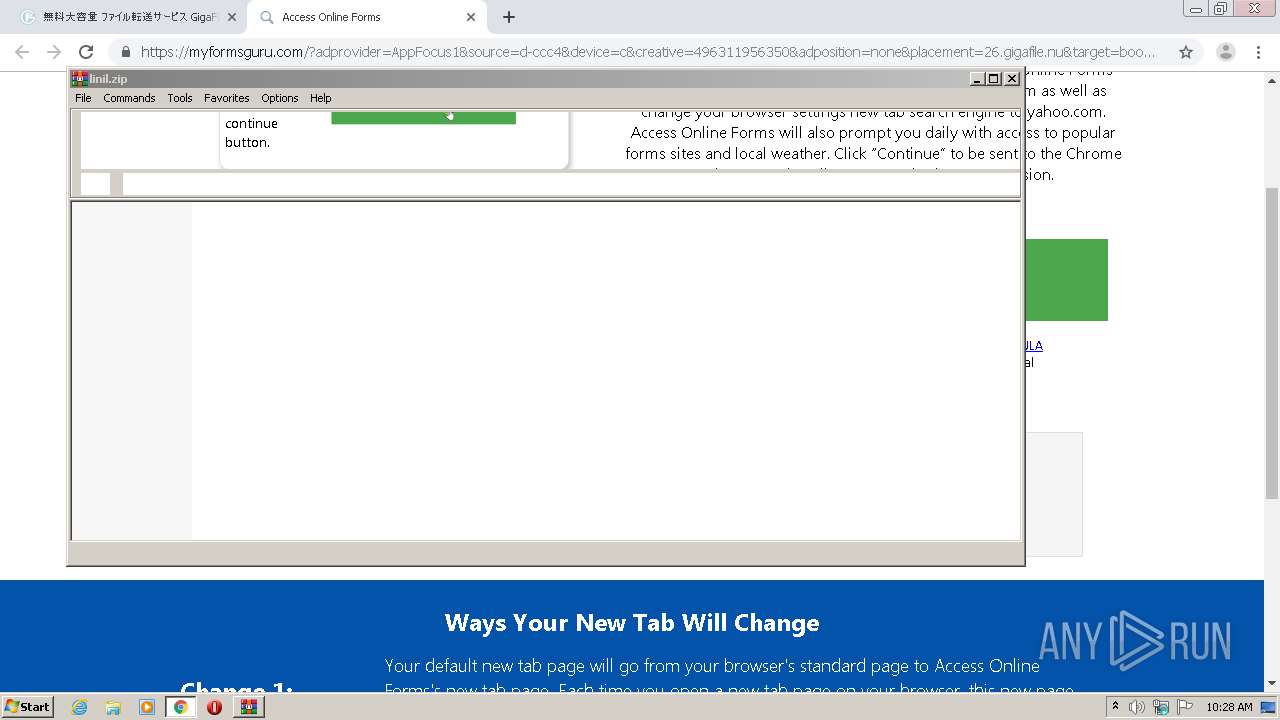Maximize the linil.zip WinRAR window
Viewport: 1280px width, 720px height.
994,79
